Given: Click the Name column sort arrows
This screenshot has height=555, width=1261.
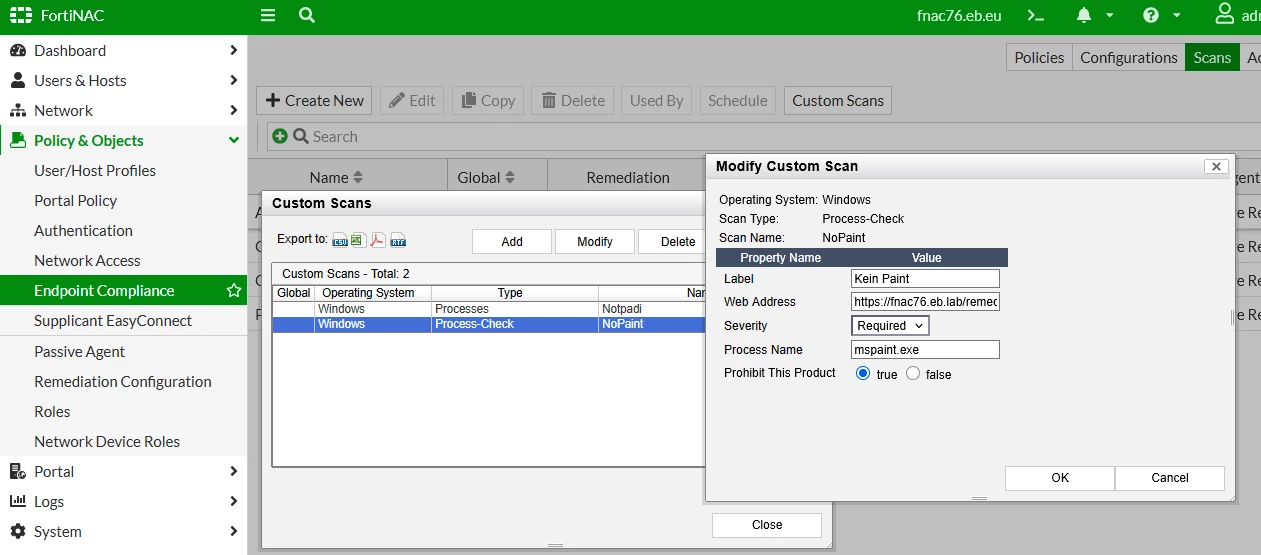Looking at the screenshot, I should [358, 178].
